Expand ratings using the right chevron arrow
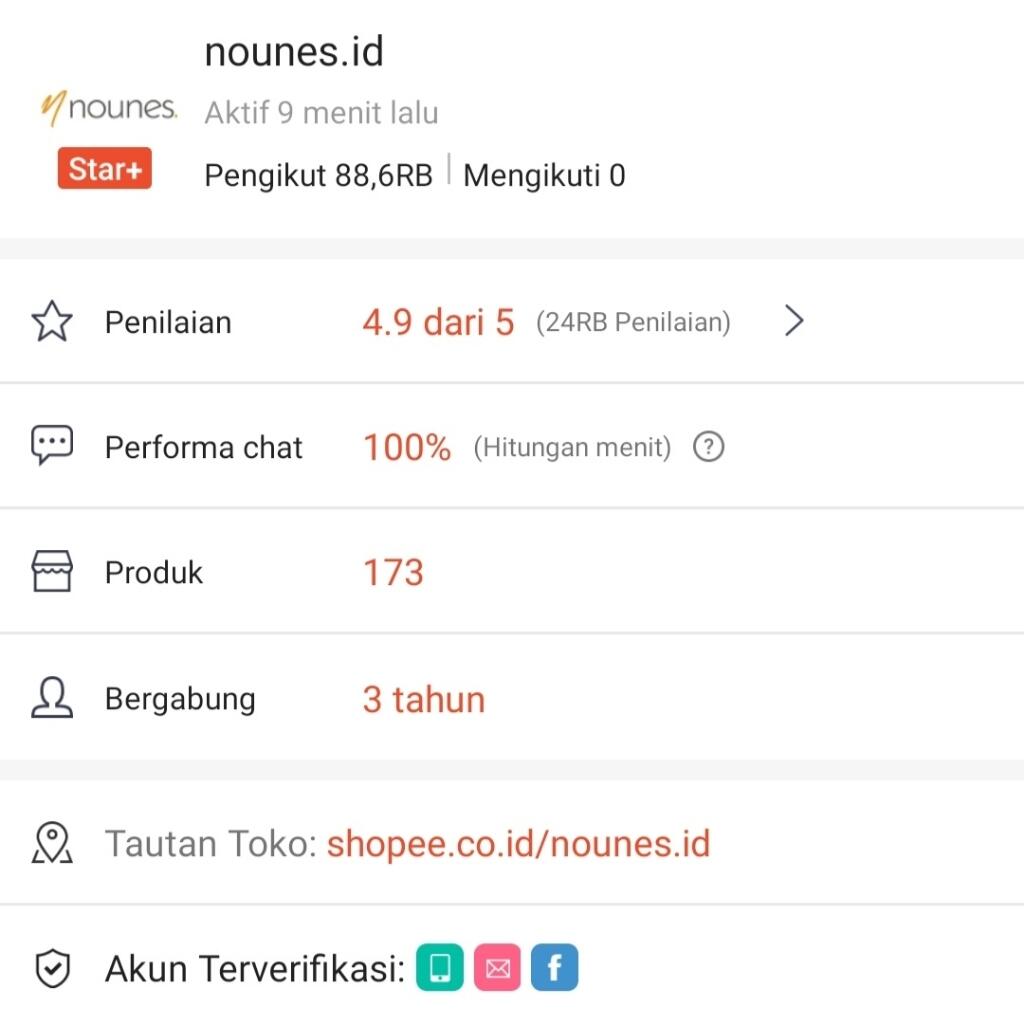 [794, 321]
